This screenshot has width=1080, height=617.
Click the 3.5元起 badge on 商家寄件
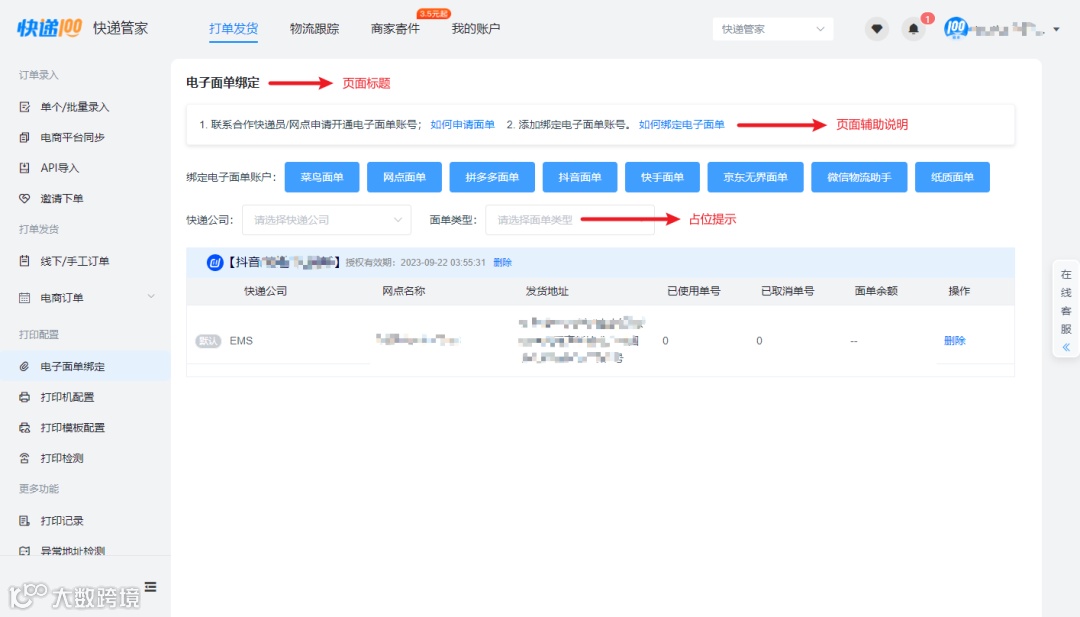point(433,14)
